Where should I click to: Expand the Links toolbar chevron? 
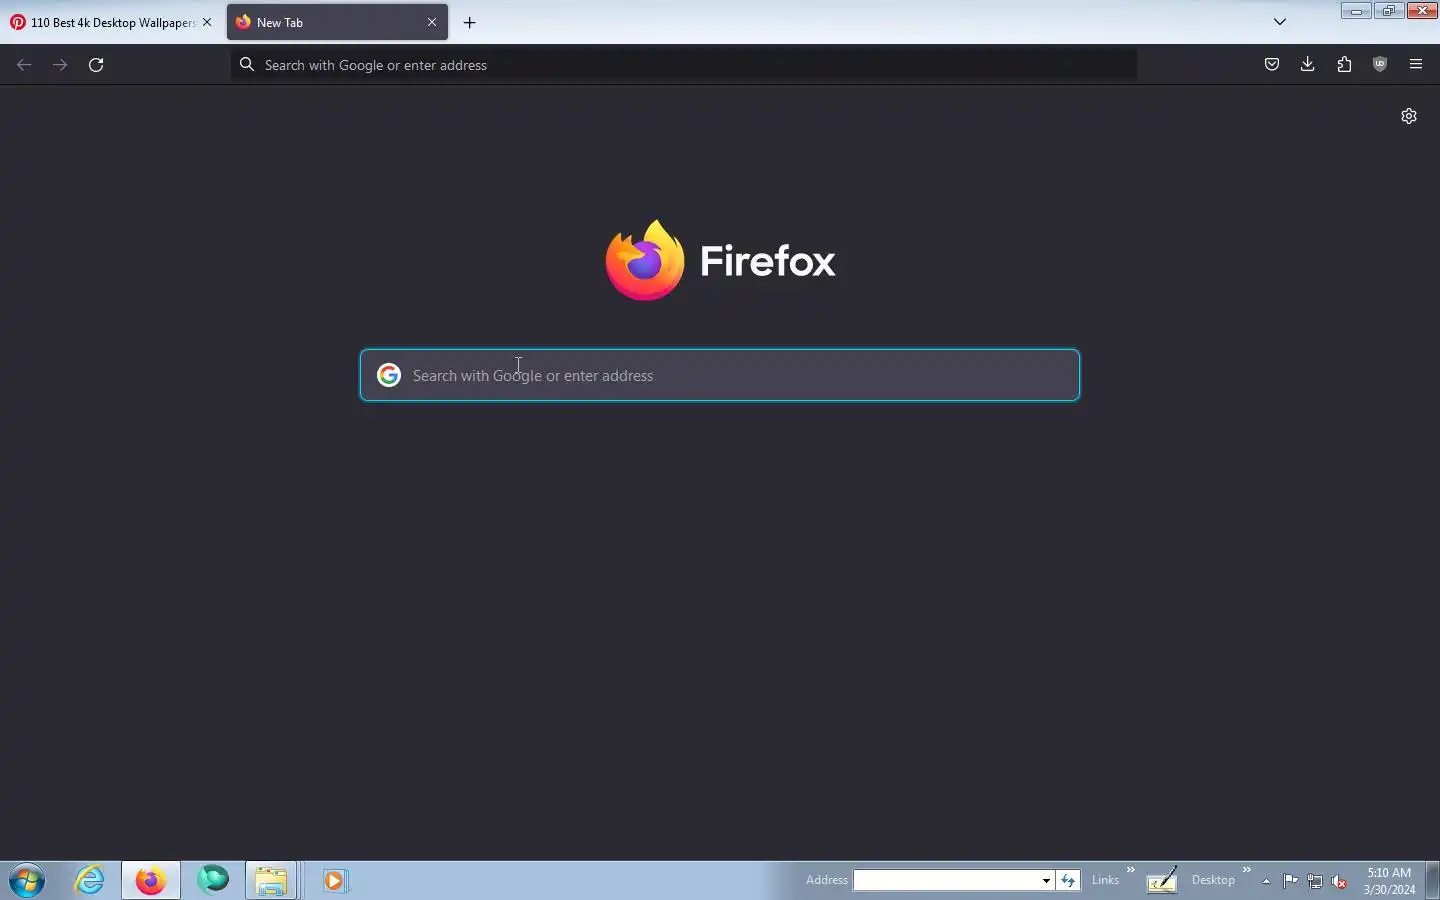tap(1131, 870)
